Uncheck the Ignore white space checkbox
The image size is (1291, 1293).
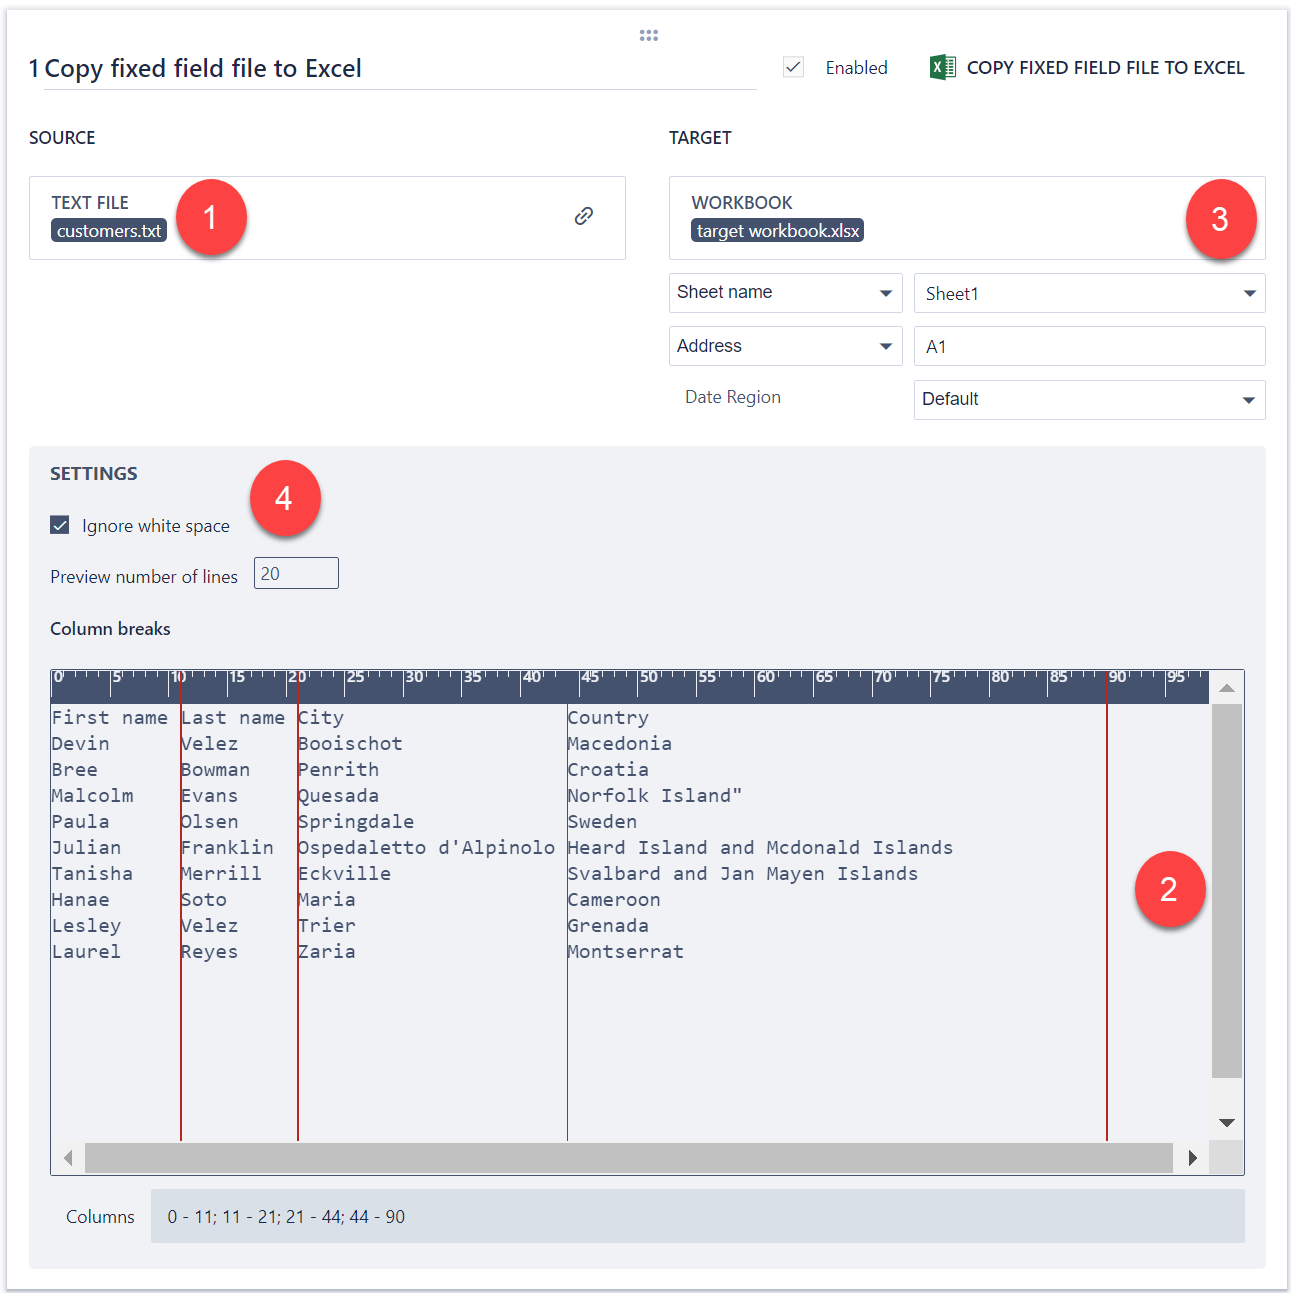coord(60,525)
